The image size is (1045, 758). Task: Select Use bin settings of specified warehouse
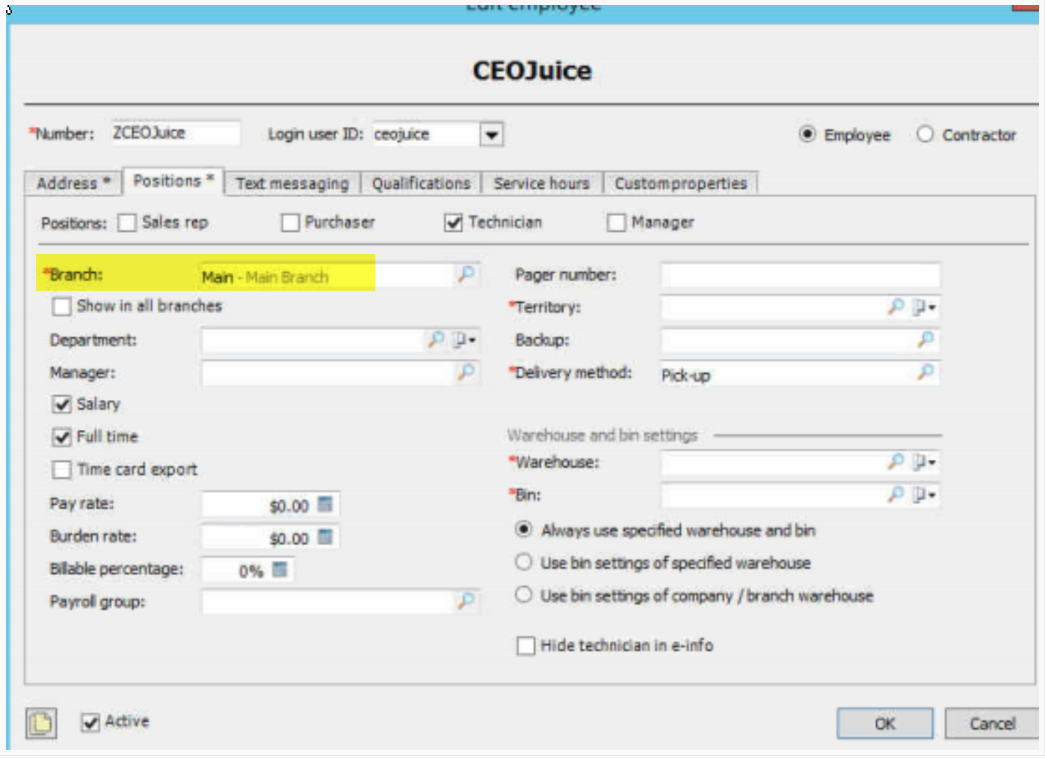[524, 562]
